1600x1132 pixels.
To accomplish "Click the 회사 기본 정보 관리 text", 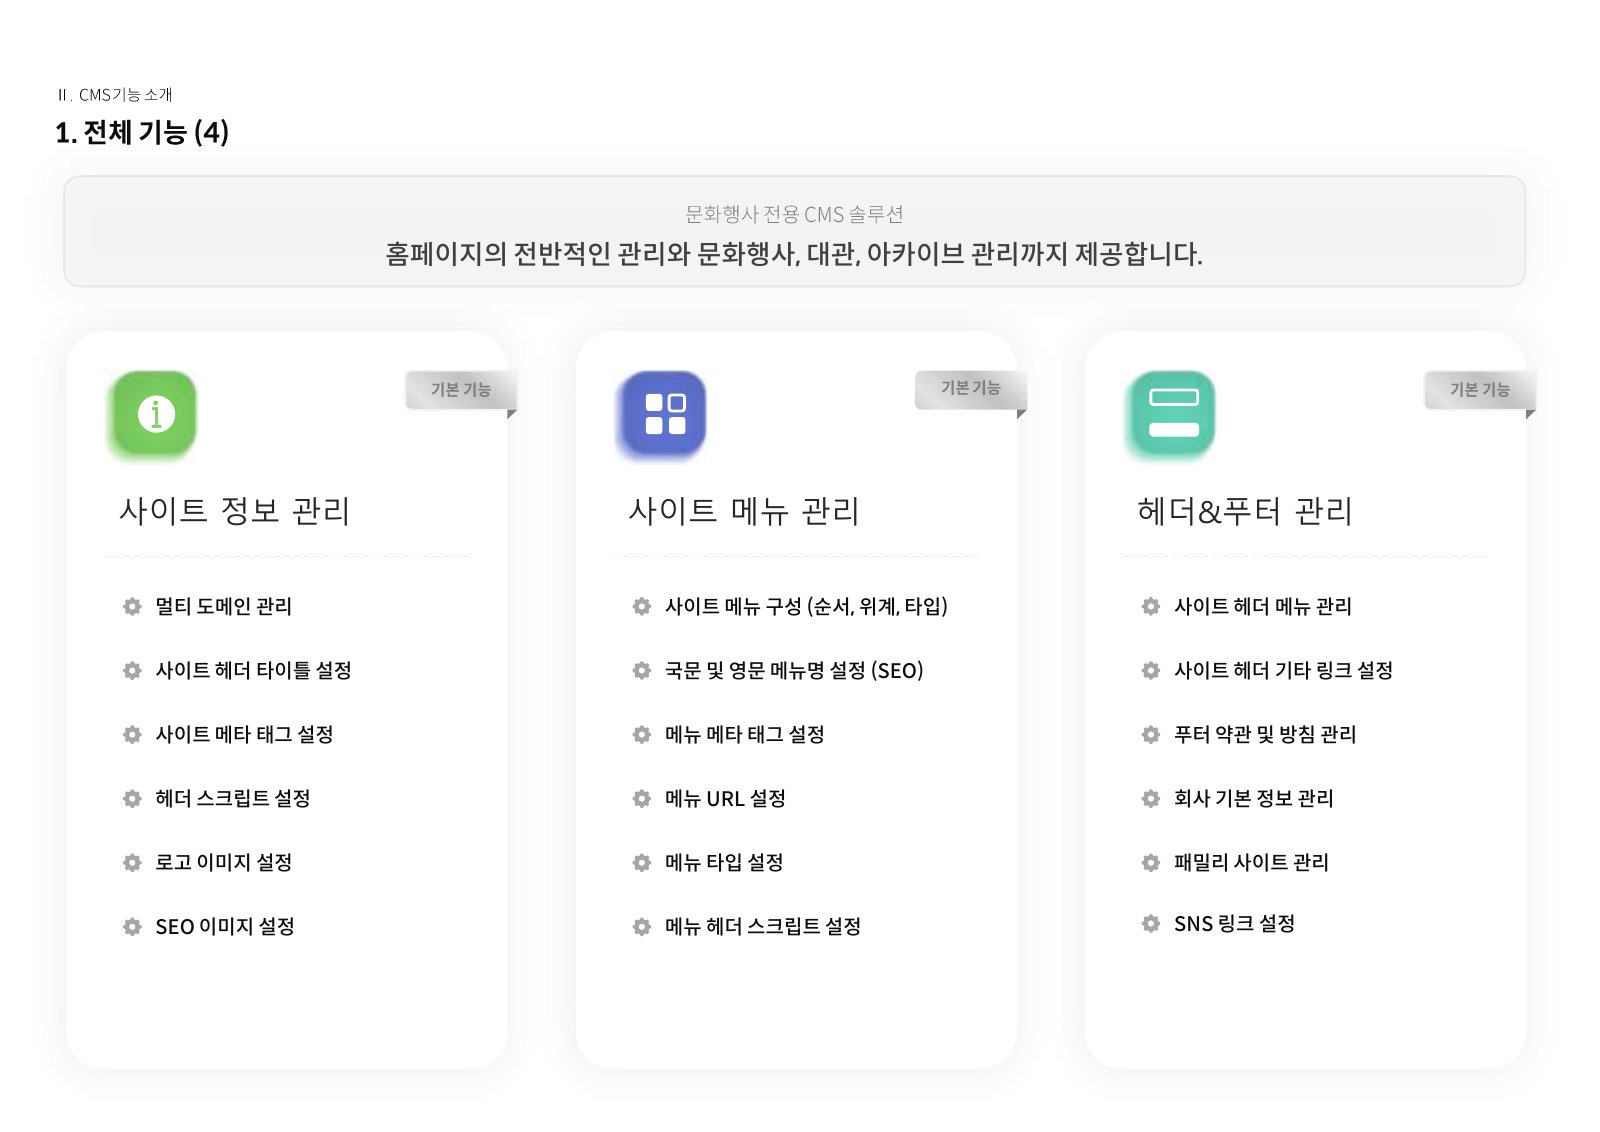I will click(1254, 798).
